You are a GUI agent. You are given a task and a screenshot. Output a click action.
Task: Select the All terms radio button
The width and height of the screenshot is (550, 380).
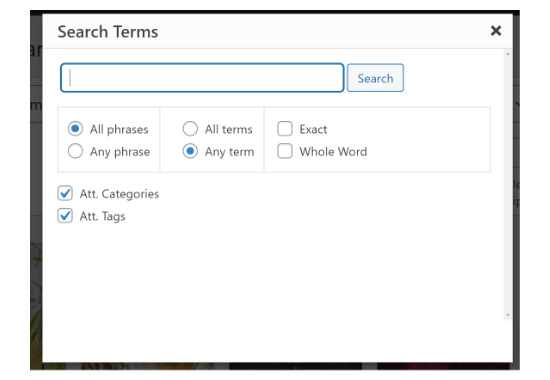(x=190, y=129)
